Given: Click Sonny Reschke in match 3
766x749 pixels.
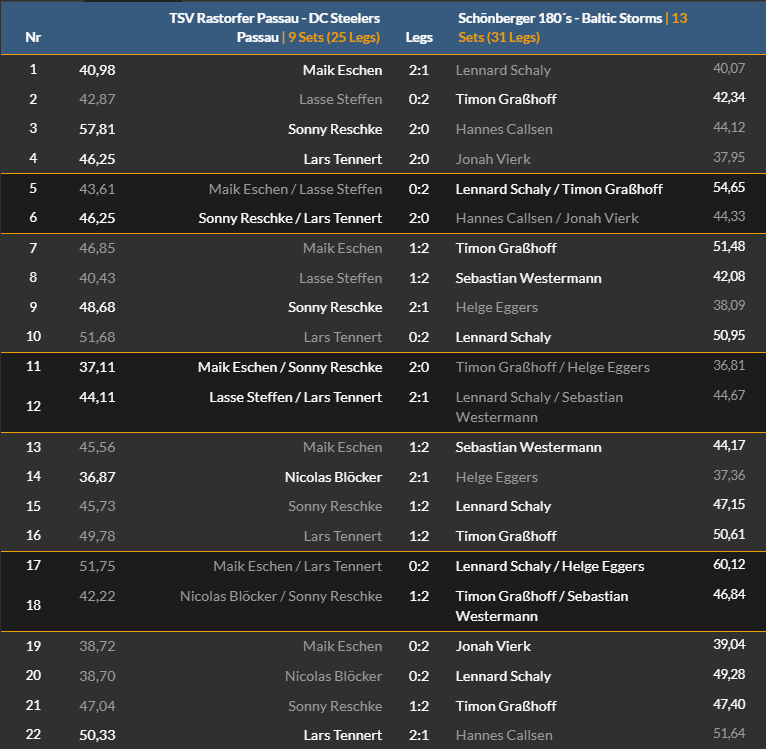Looking at the screenshot, I should [335, 129].
